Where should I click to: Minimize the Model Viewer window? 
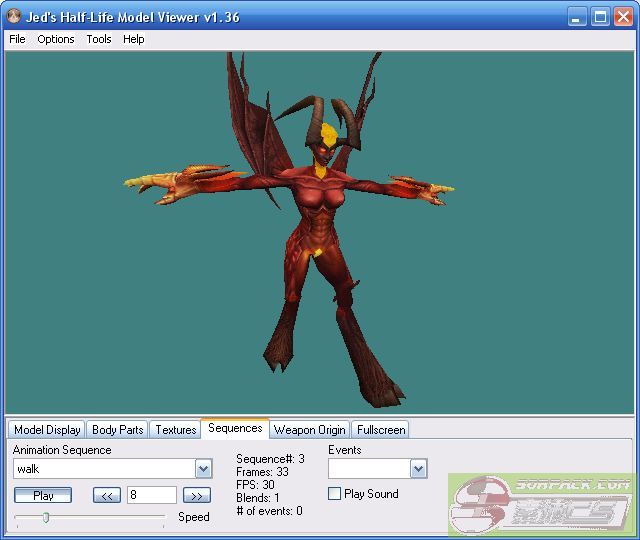tap(577, 17)
